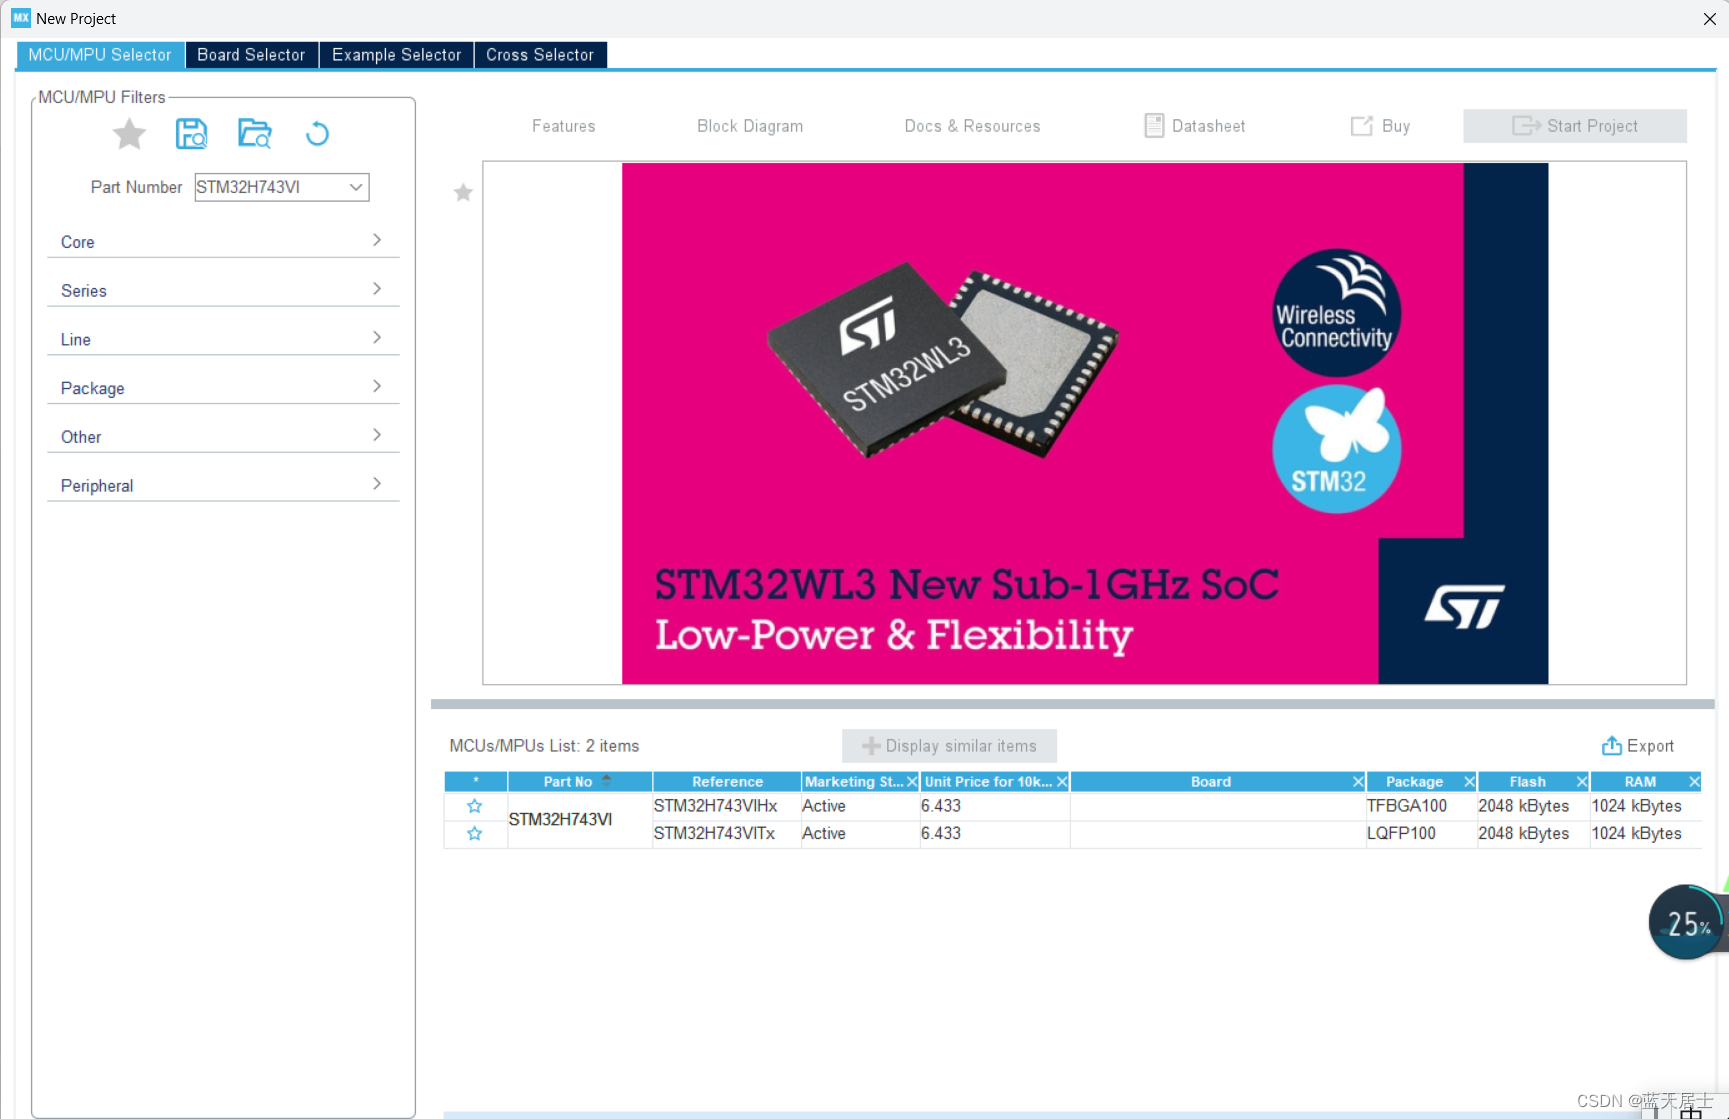Click the Start Project button
The height and width of the screenshot is (1119, 1729).
[1574, 126]
